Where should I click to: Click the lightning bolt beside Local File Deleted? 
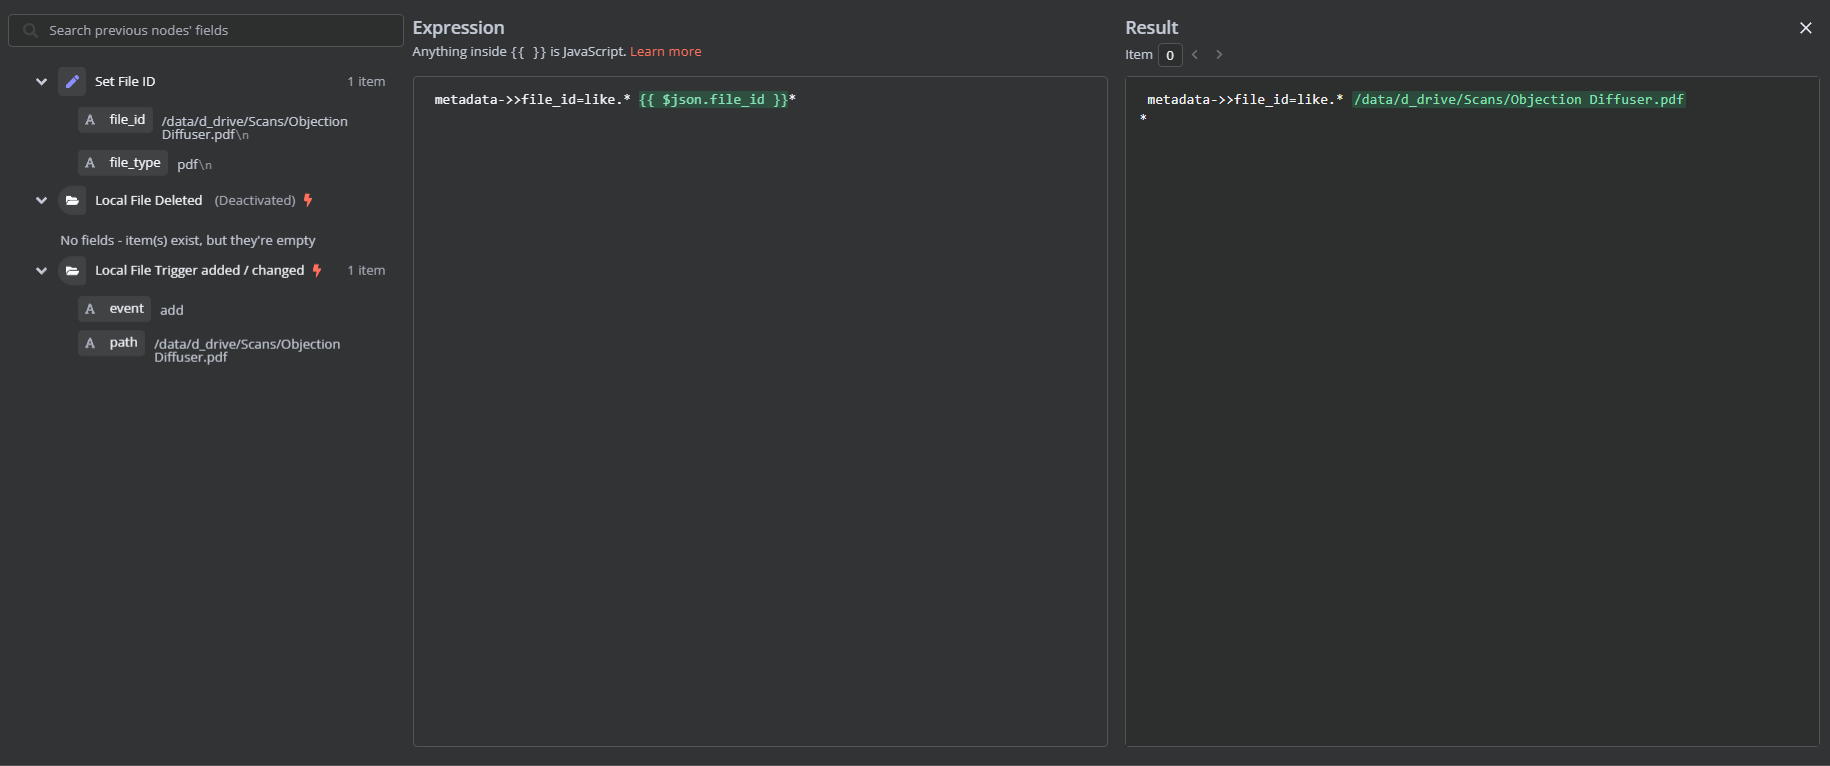308,201
